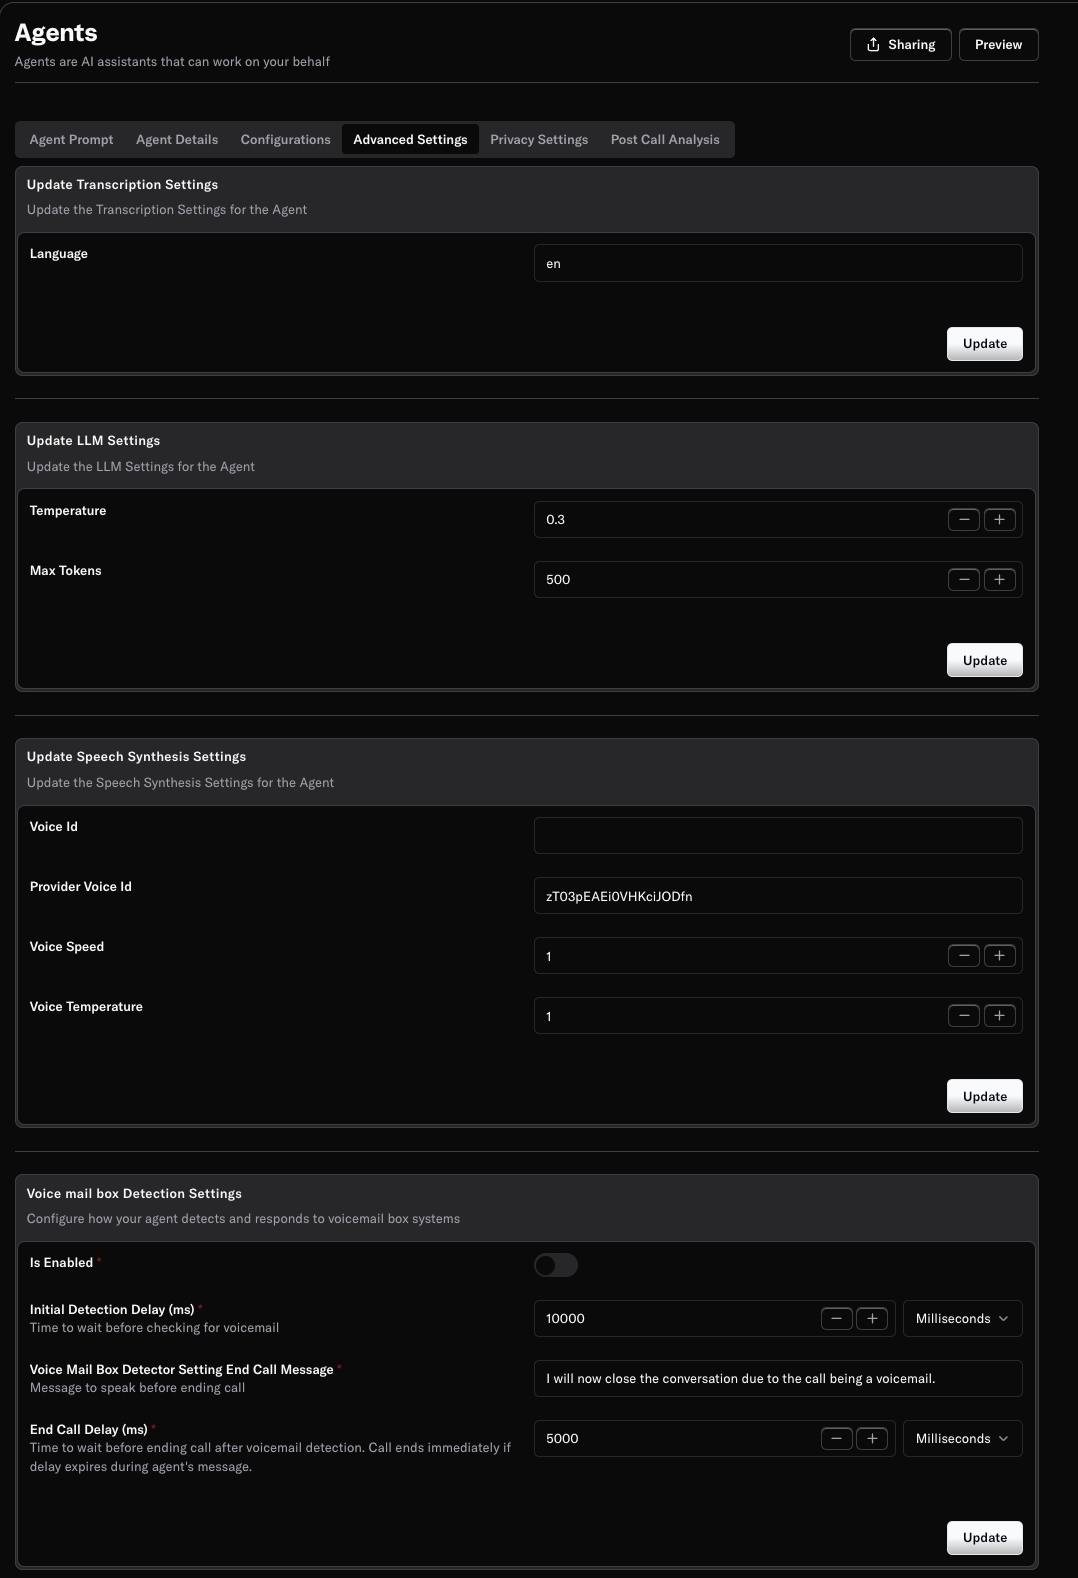
Task: Open the Agent Details tab
Action: click(177, 140)
